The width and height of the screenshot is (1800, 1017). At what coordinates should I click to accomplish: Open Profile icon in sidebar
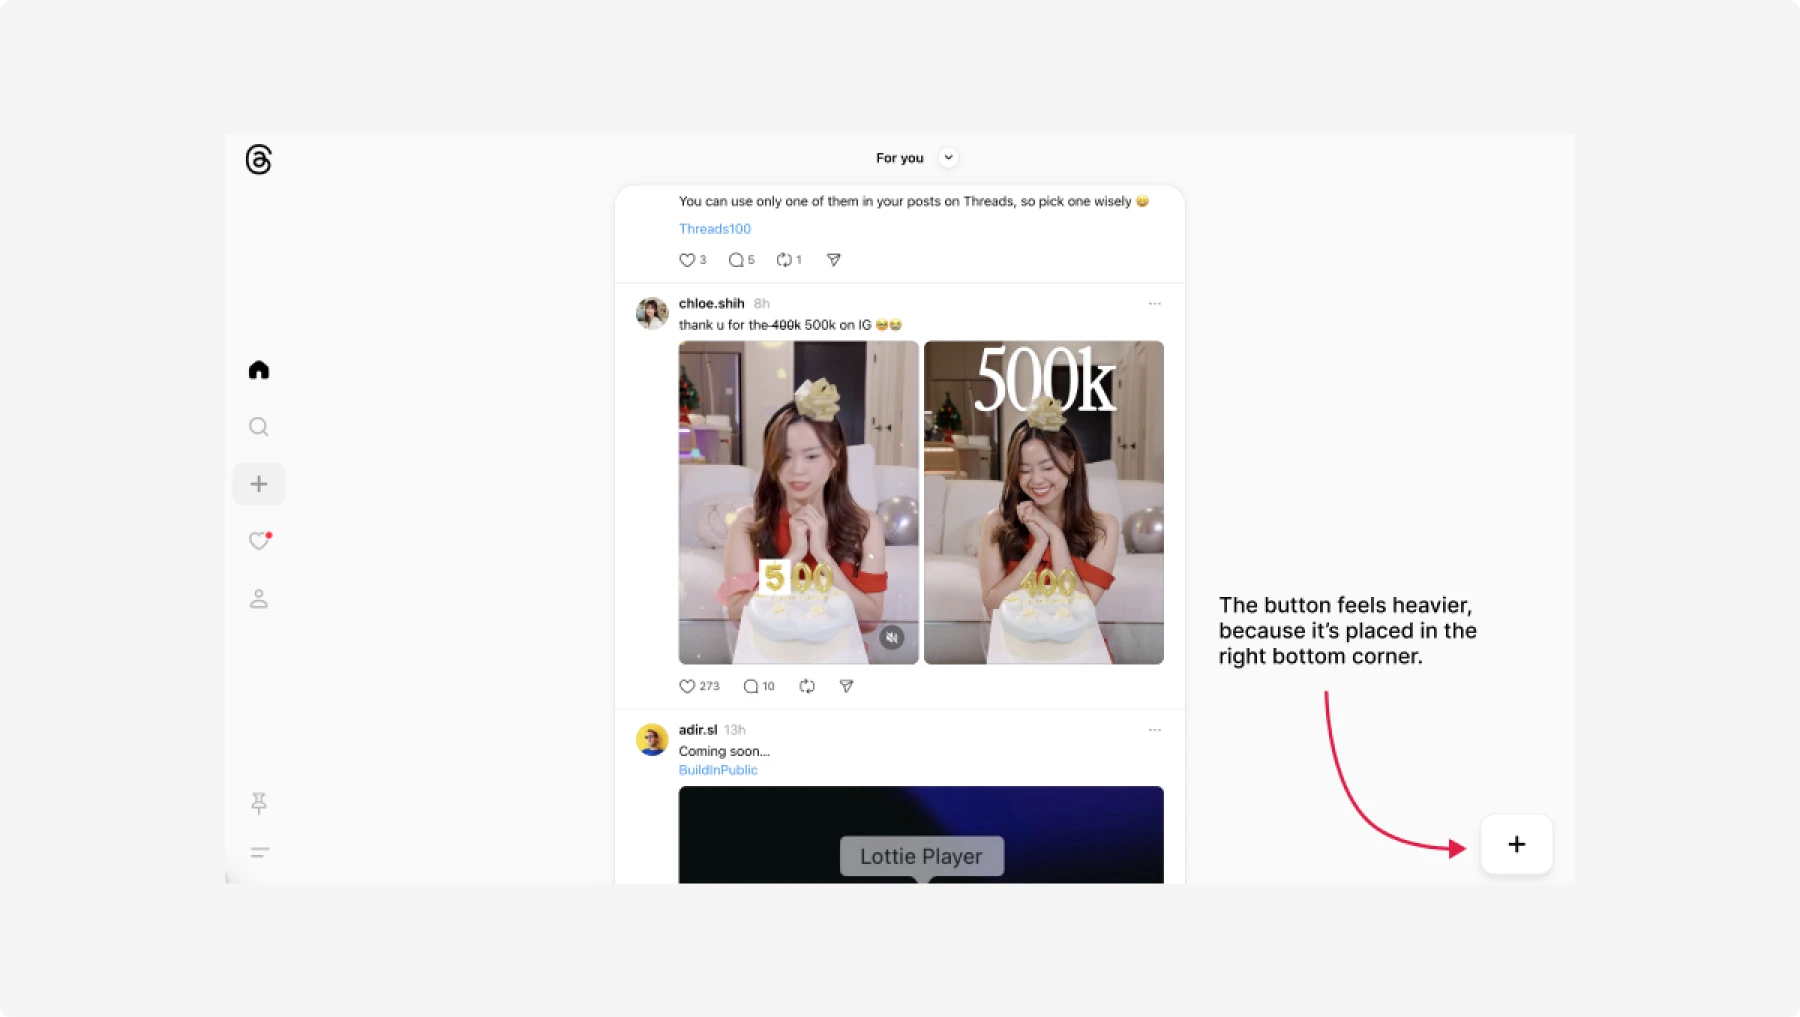click(x=259, y=599)
